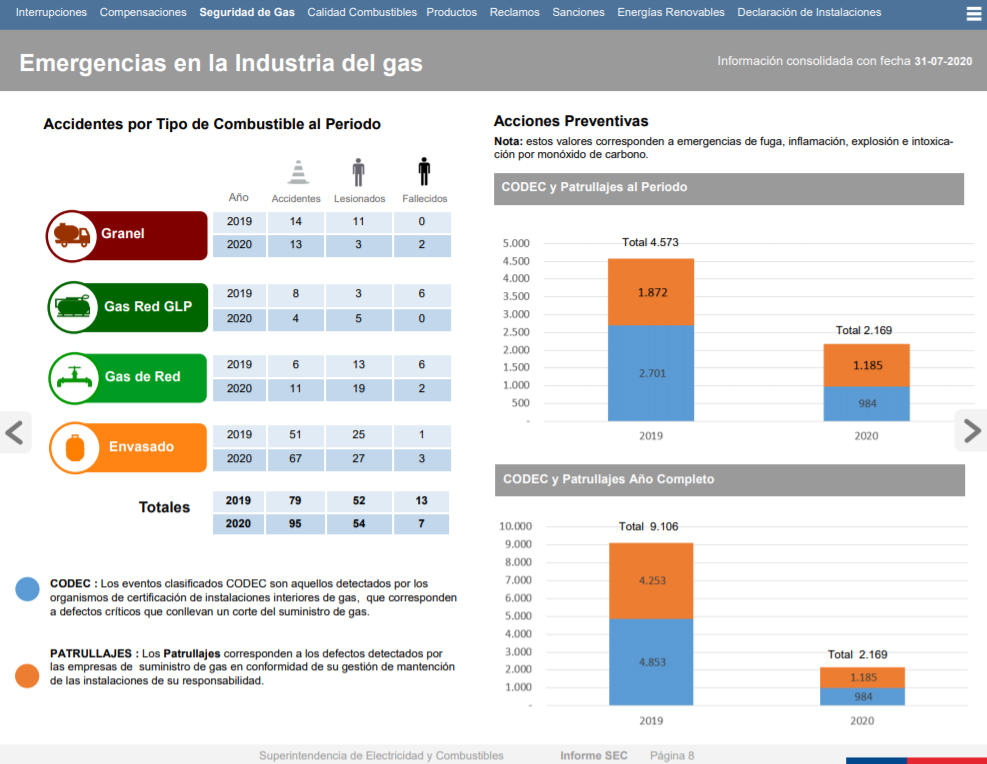Click the 'Acciones Preventivas' heading
This screenshot has width=987, height=764.
(x=571, y=121)
